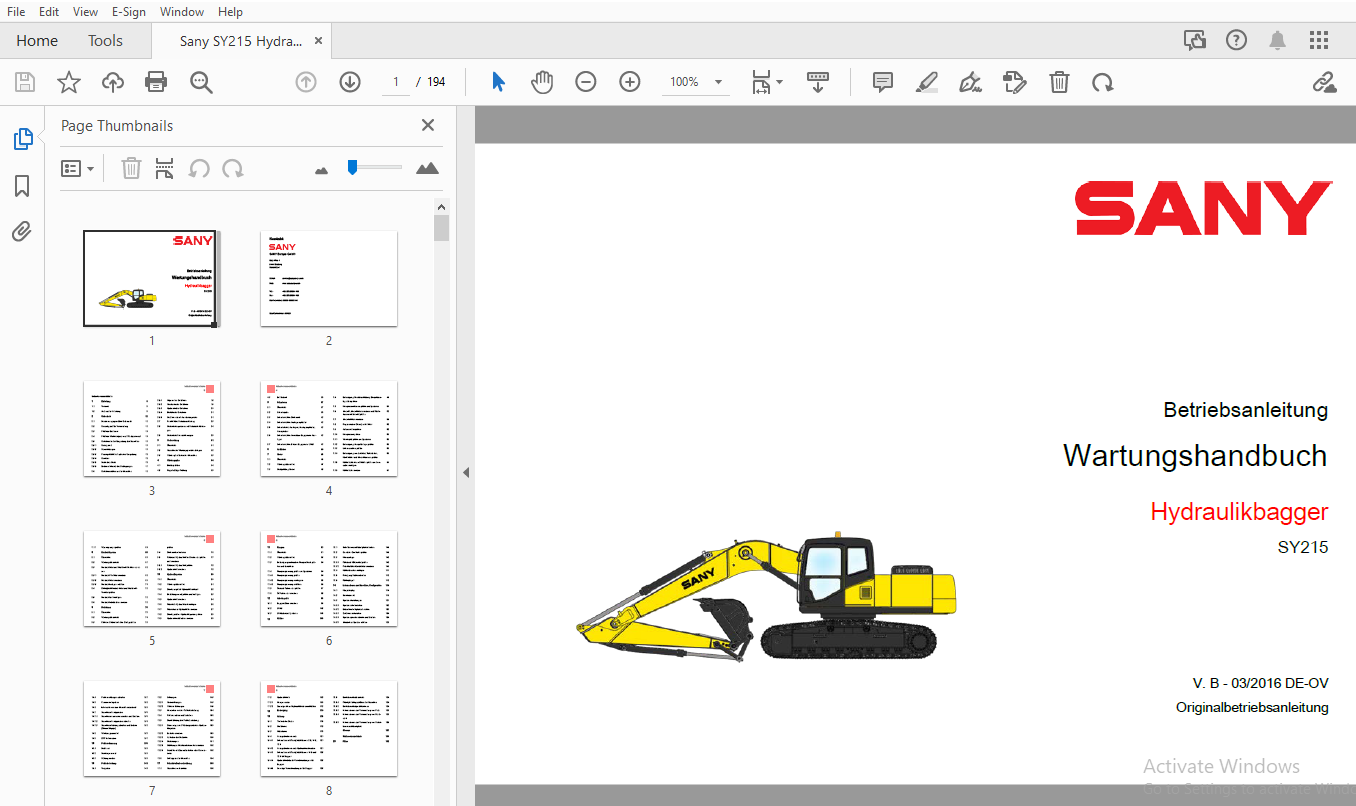Rotate pages clockwise in thumbnails panel
1356x806 pixels.
point(233,168)
